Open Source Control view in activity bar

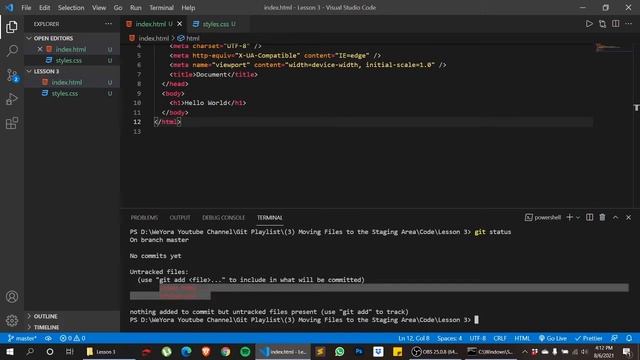point(12,76)
